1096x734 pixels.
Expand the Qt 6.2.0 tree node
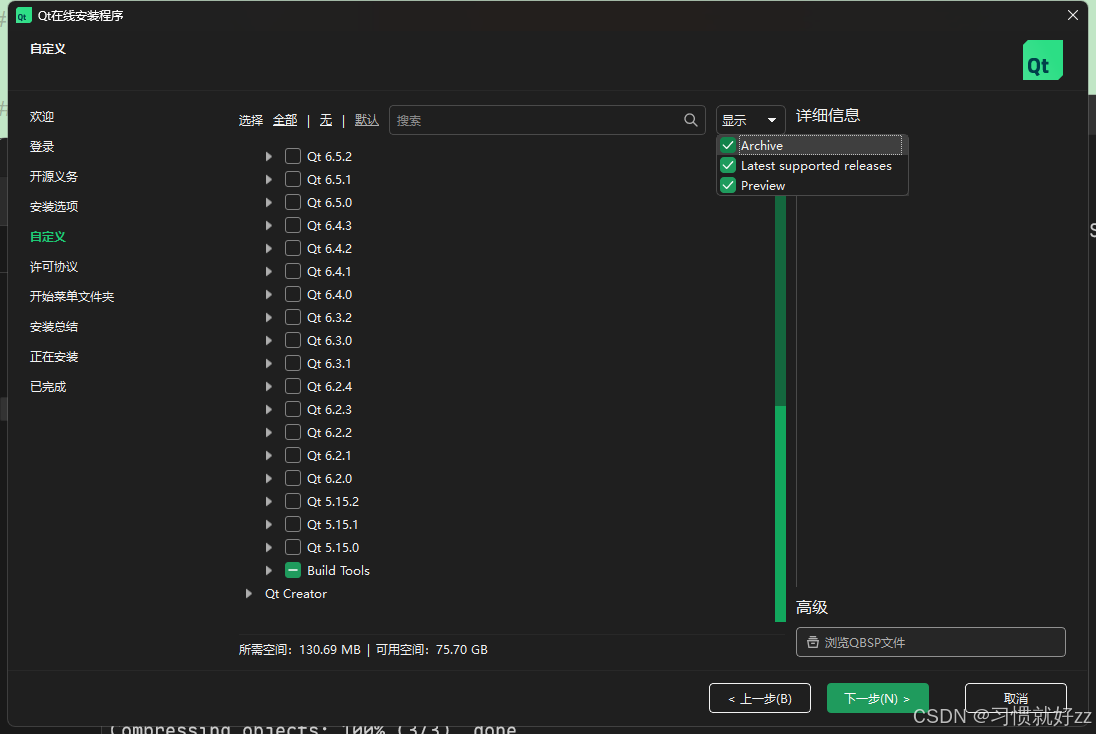[268, 478]
